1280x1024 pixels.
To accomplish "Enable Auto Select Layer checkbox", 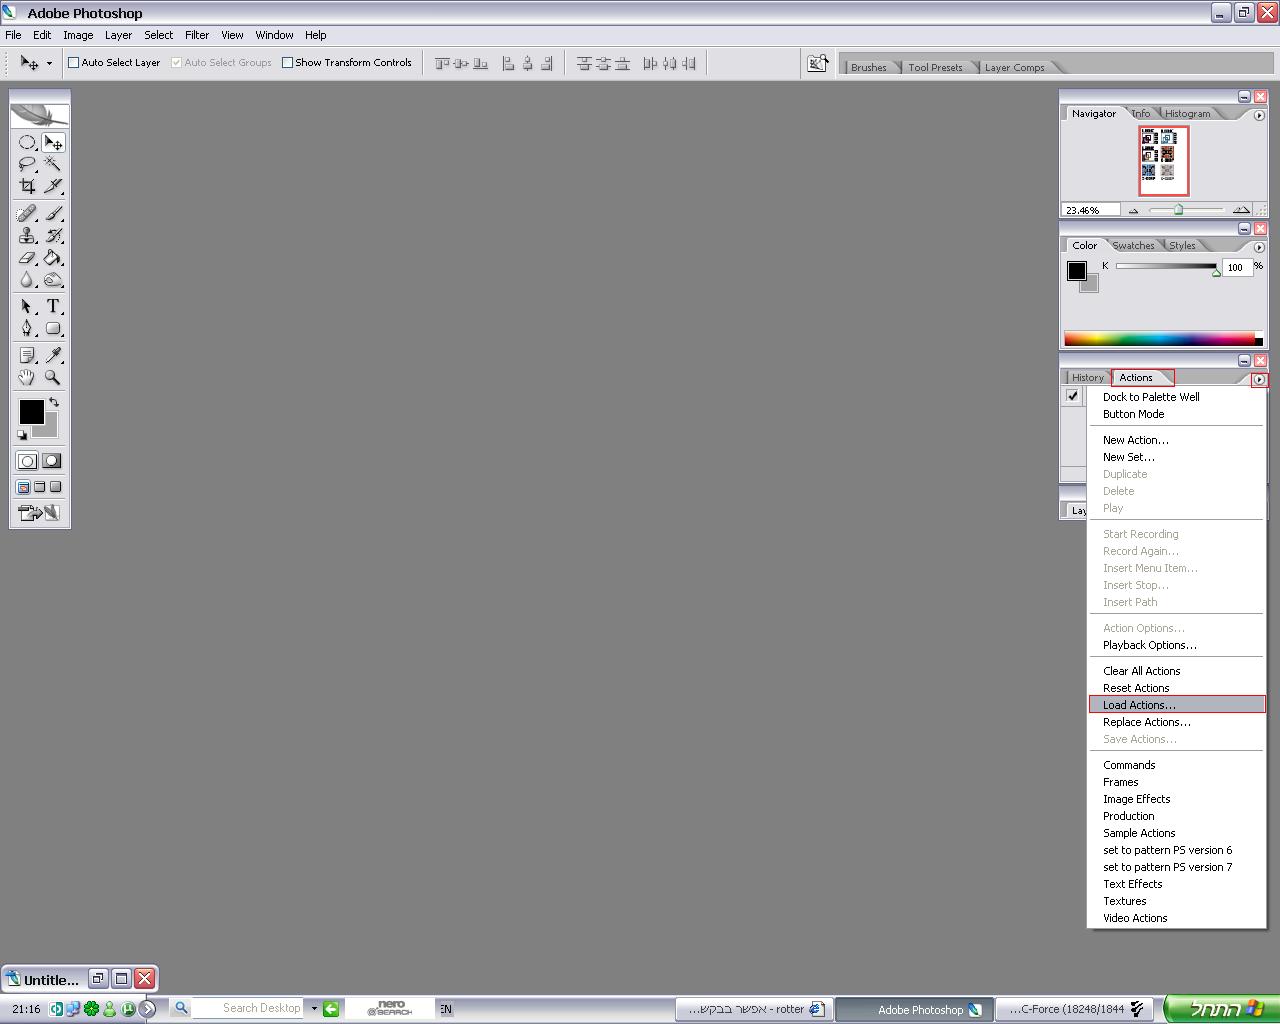I will click(x=74, y=63).
